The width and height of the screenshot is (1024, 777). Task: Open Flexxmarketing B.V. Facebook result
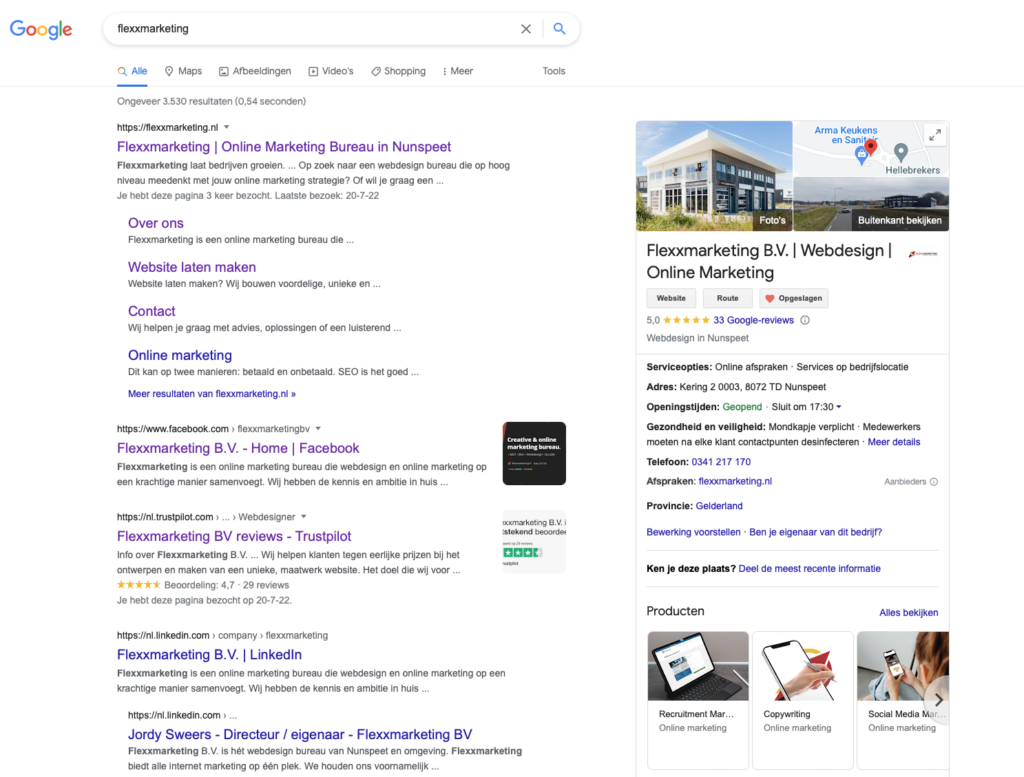[238, 449]
